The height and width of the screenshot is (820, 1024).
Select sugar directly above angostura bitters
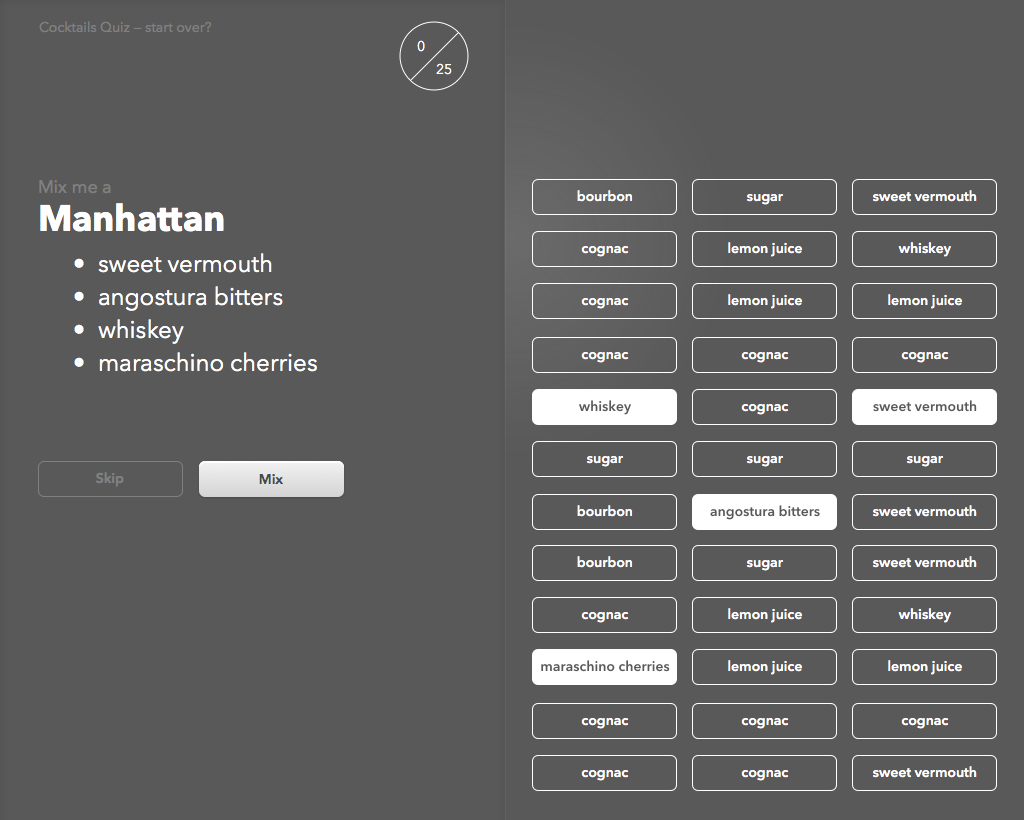tap(764, 459)
